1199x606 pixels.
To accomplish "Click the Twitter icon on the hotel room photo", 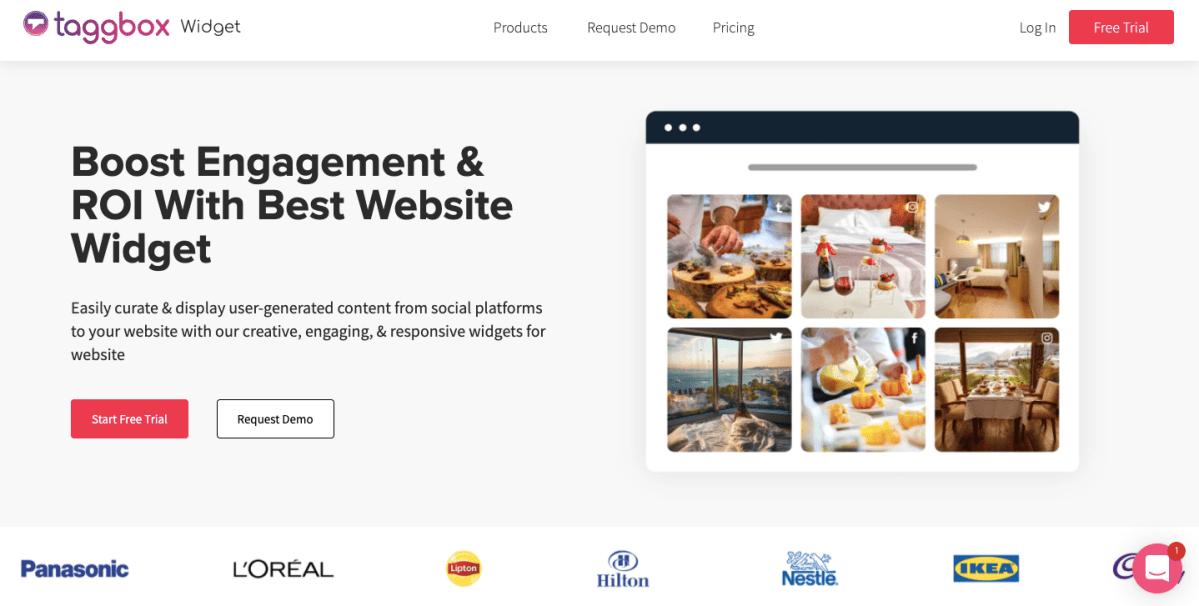I will (x=1045, y=206).
